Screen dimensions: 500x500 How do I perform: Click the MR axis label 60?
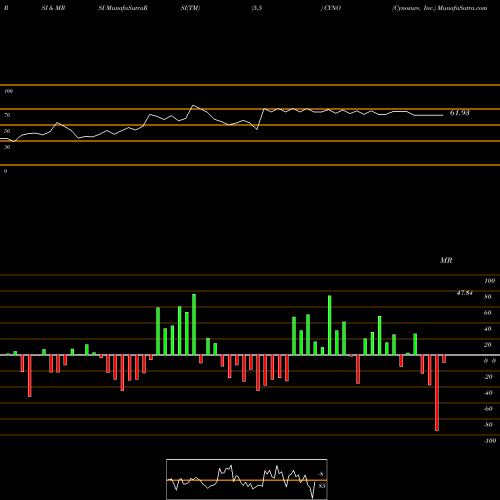488,313
